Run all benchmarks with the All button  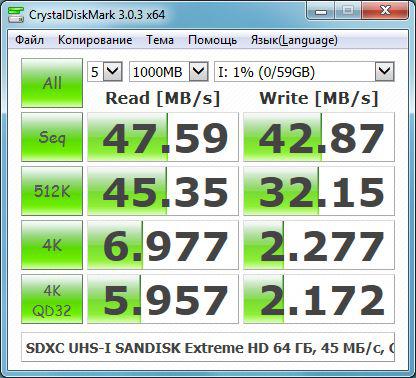click(x=52, y=83)
